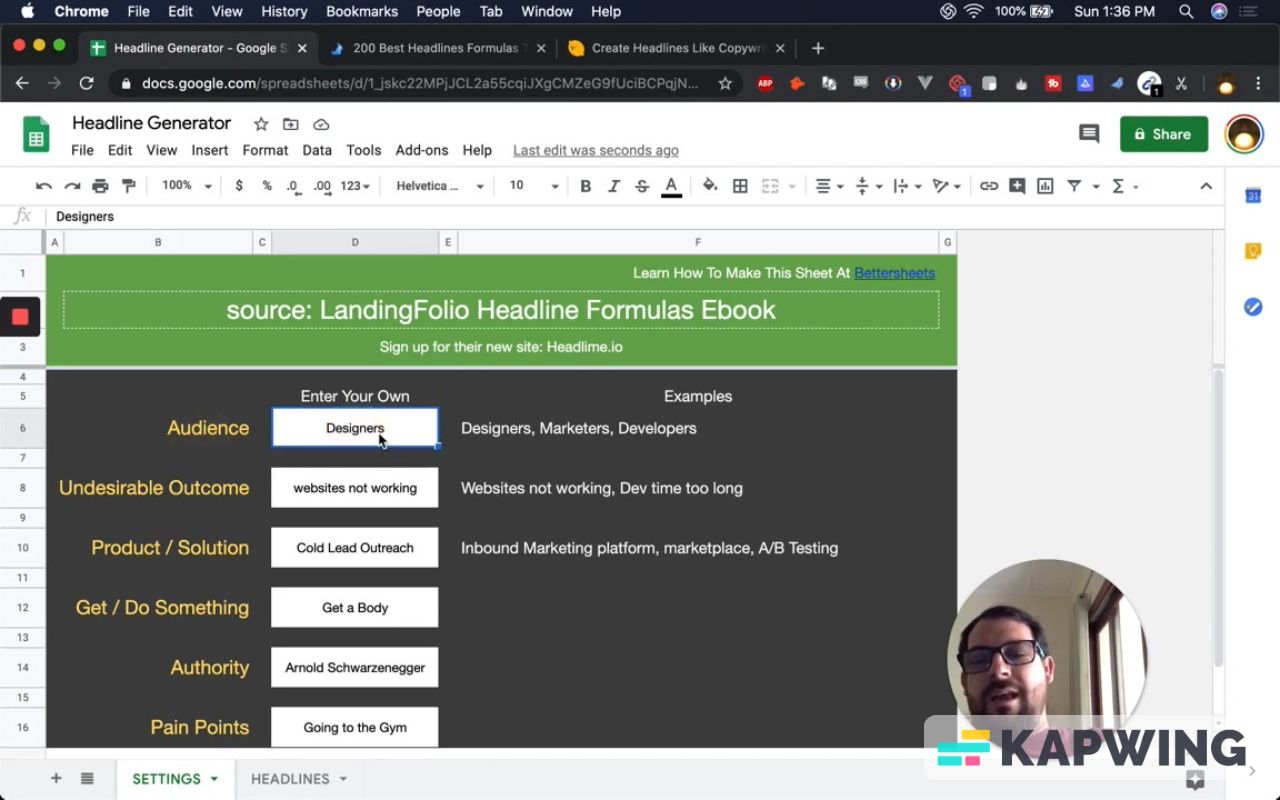
Task: Apply bold formatting
Action: tap(586, 186)
